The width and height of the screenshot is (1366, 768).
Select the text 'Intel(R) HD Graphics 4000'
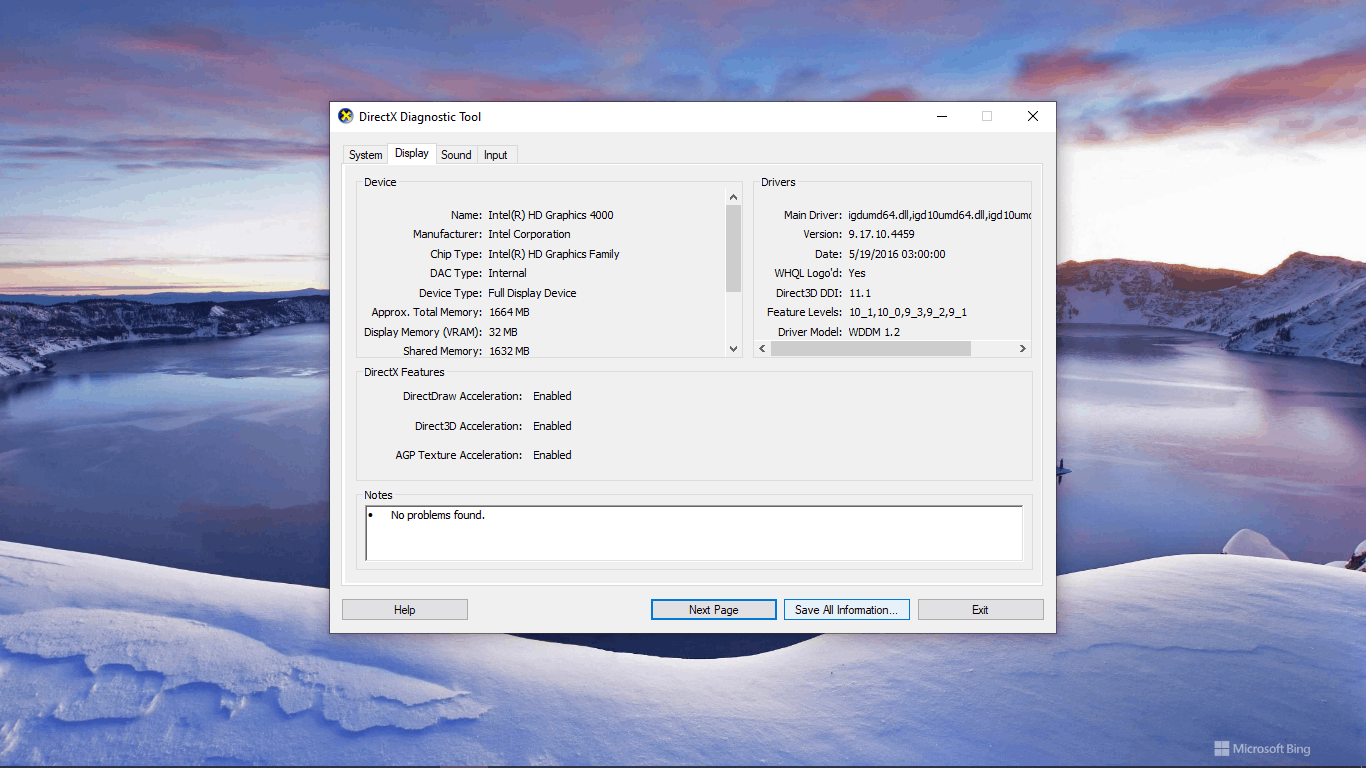[x=551, y=215]
